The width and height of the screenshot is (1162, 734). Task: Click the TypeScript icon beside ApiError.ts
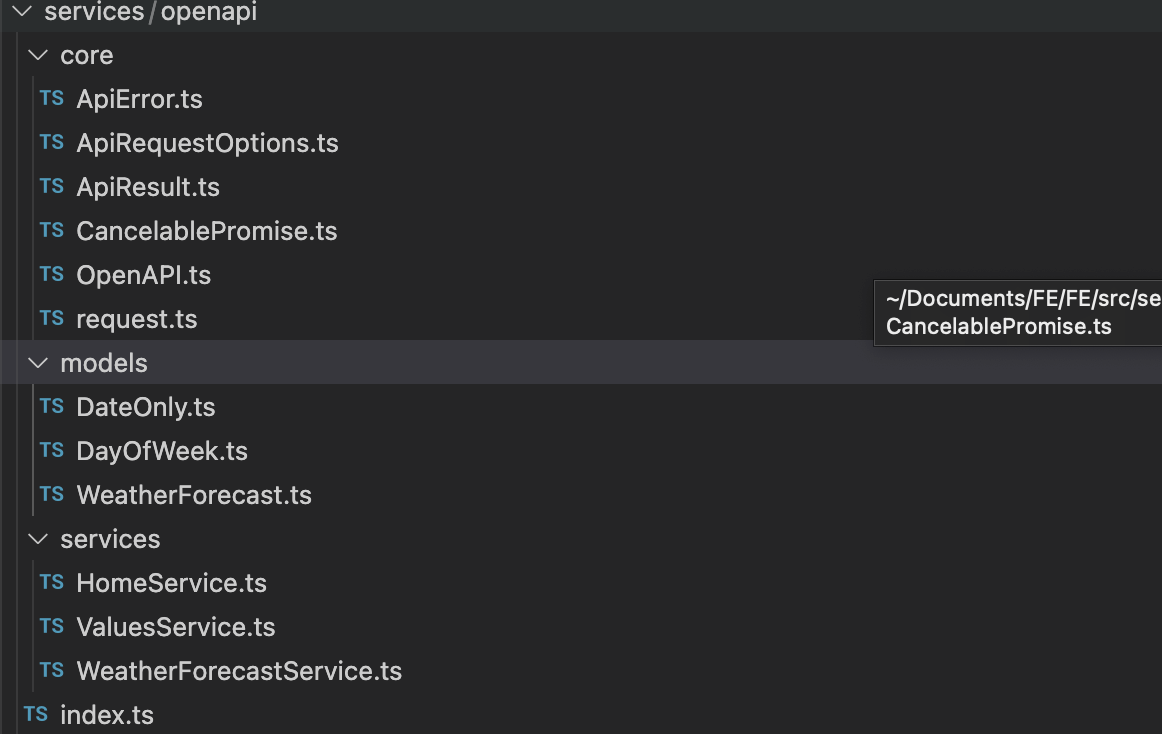coord(51,99)
